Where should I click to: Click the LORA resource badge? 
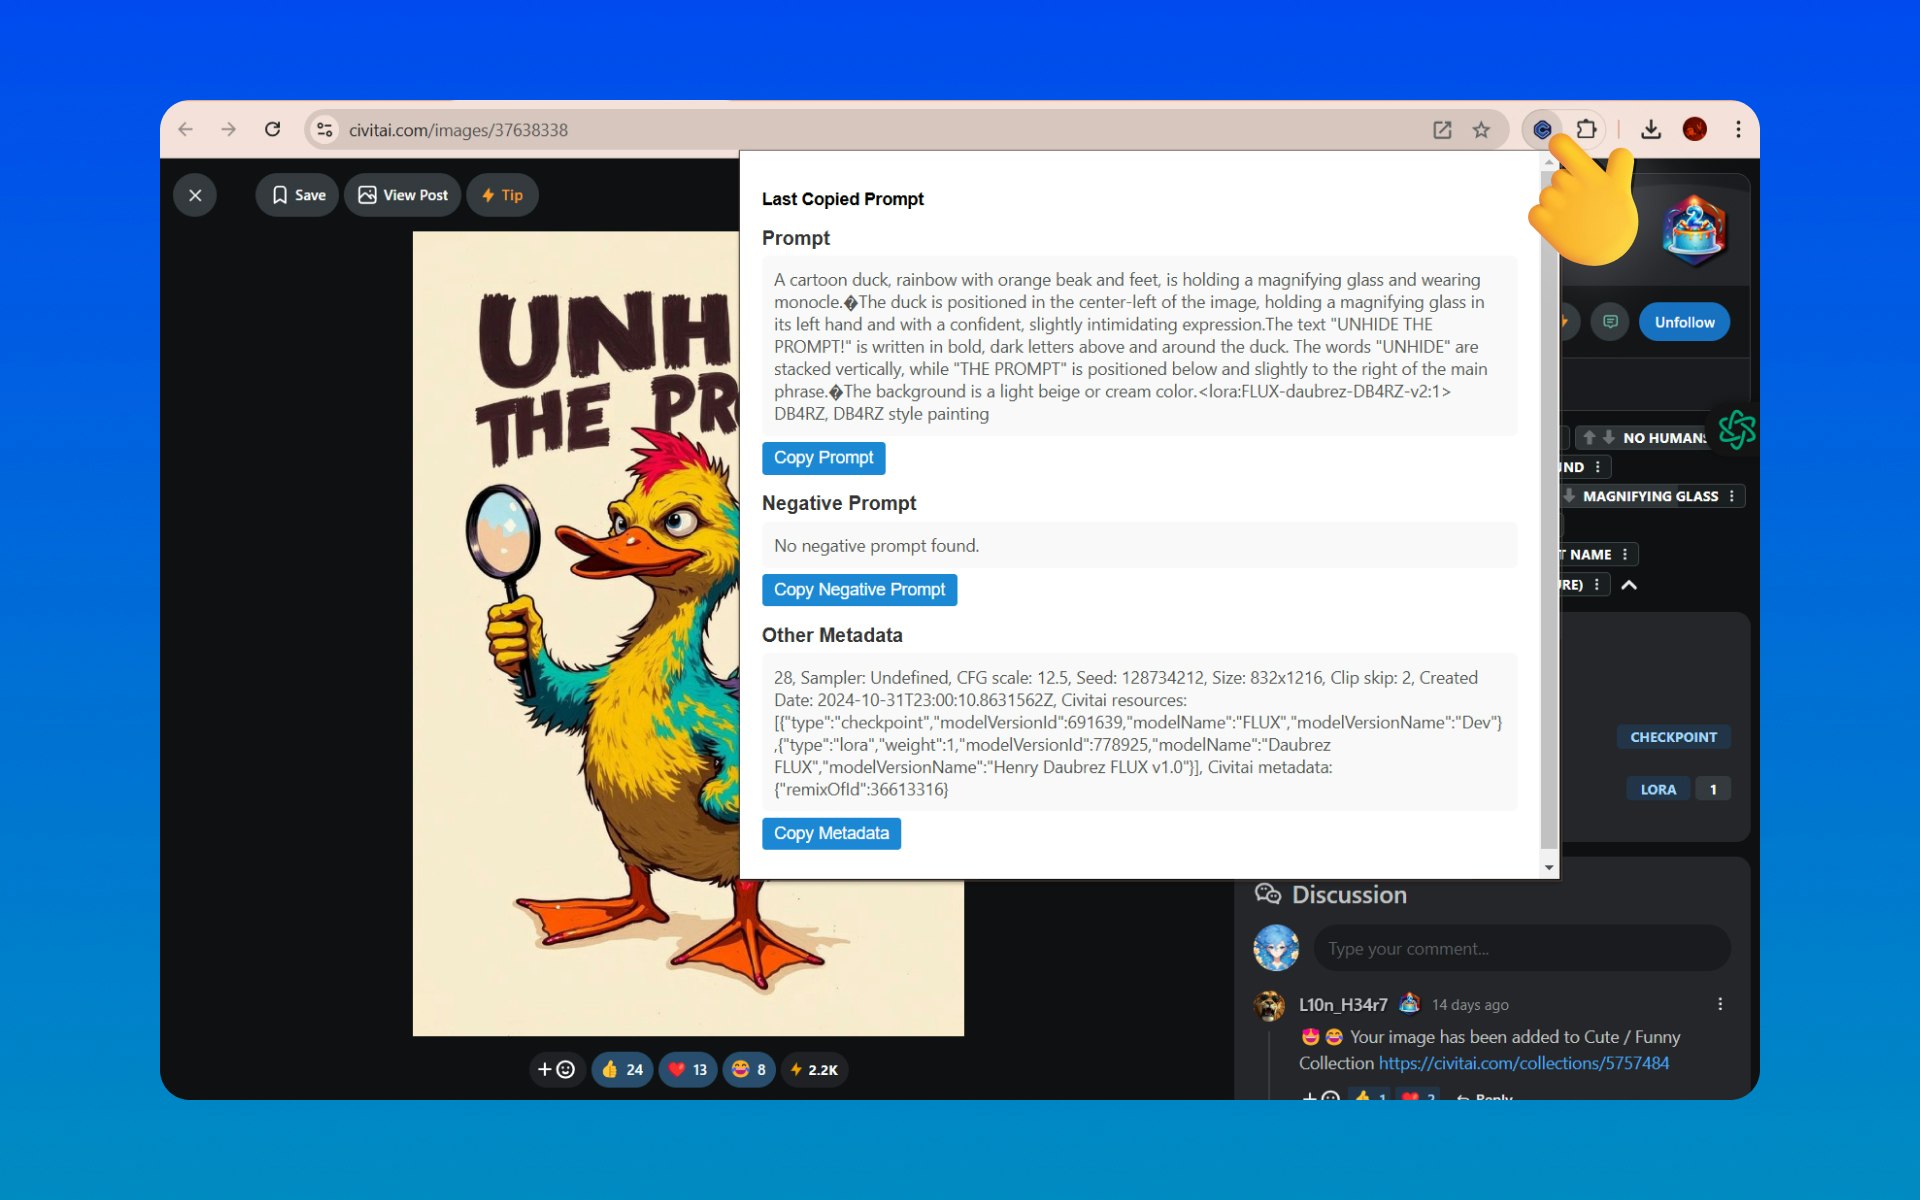click(1658, 789)
